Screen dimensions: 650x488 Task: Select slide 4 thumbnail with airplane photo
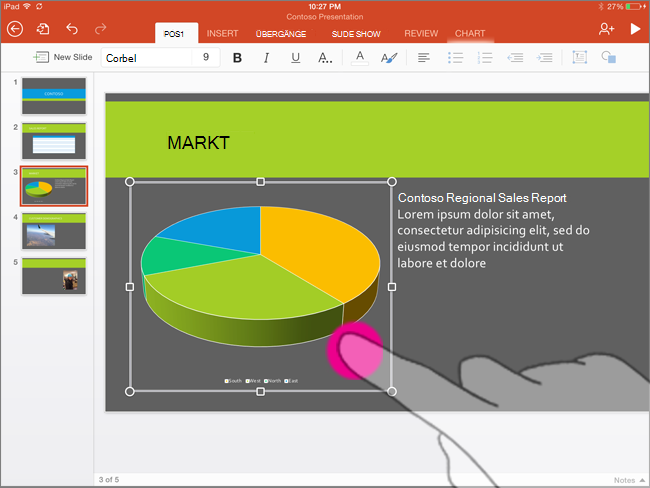[x=54, y=231]
